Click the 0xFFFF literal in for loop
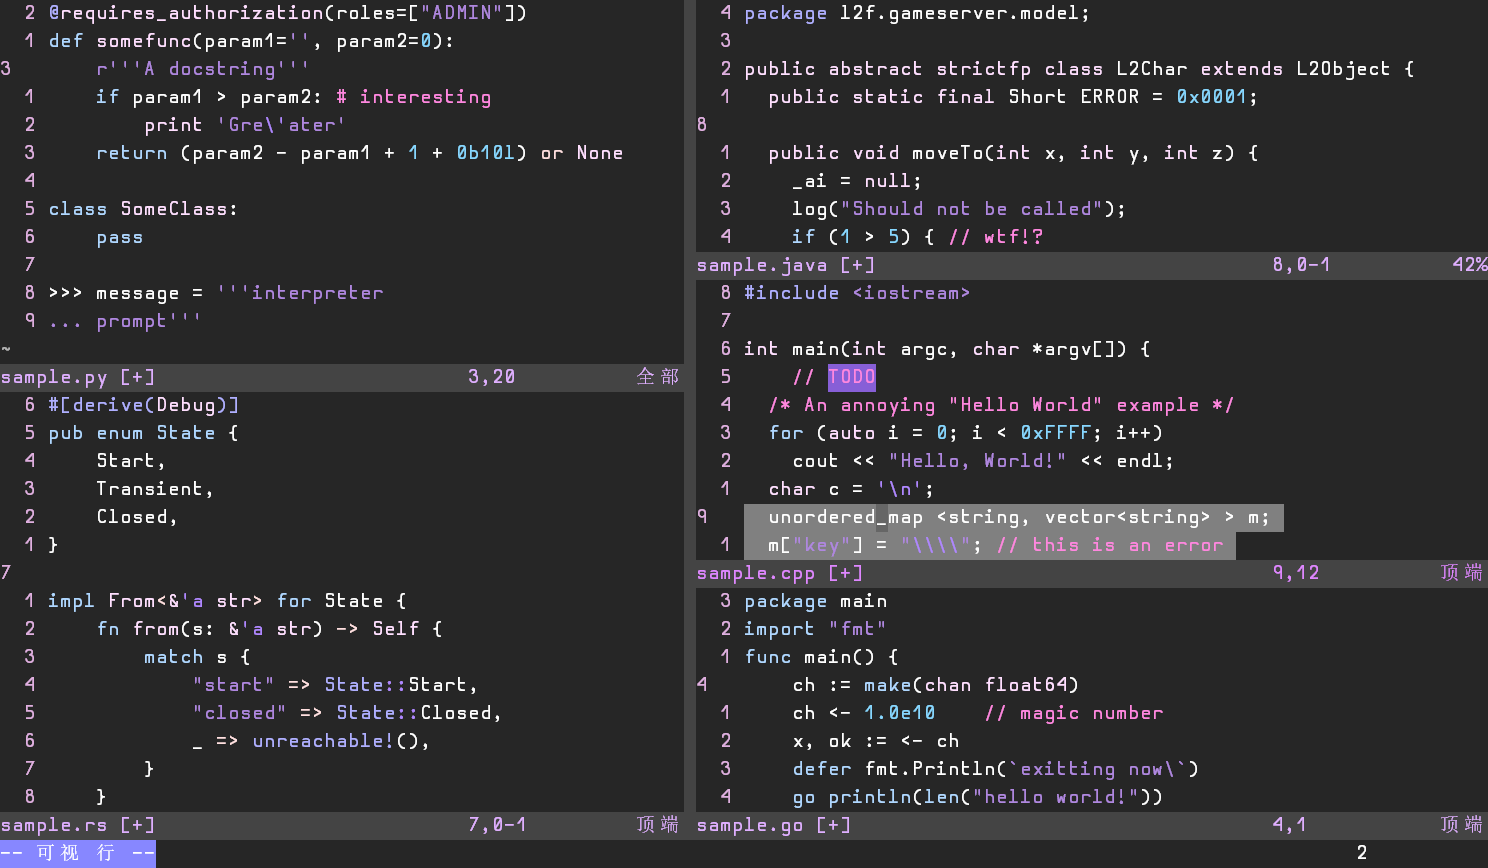Image resolution: width=1488 pixels, height=868 pixels. click(1056, 433)
